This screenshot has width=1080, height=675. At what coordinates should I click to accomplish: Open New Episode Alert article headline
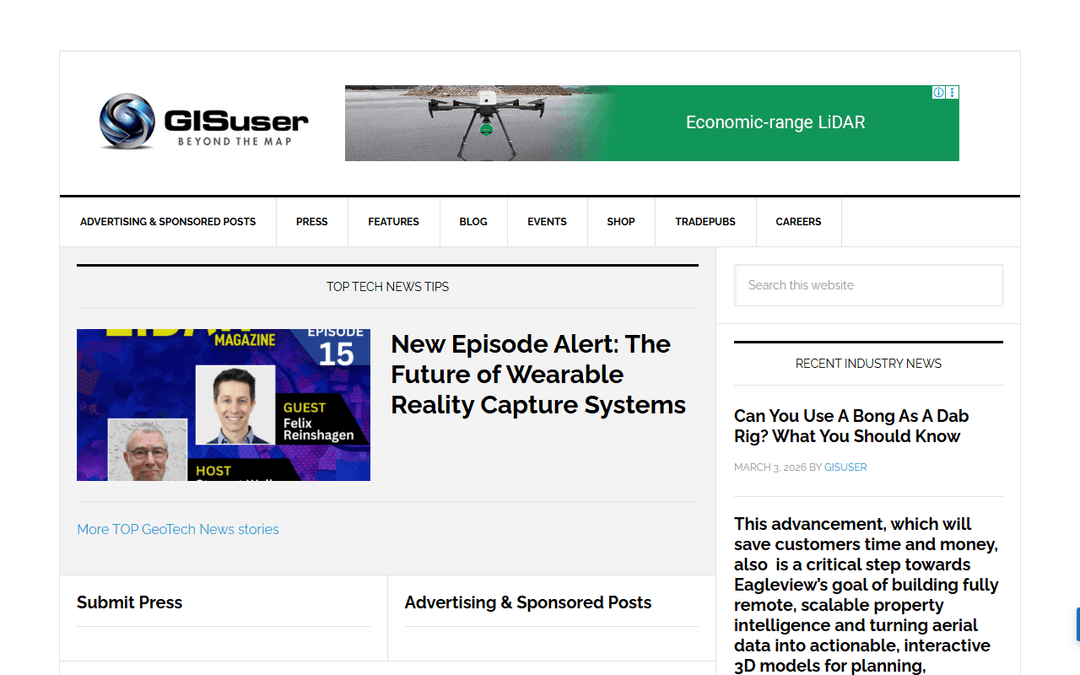(x=538, y=375)
